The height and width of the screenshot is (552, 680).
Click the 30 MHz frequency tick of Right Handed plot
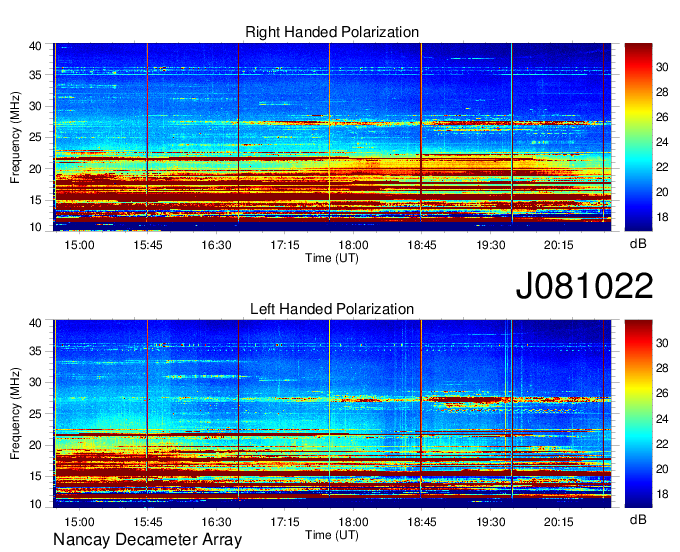(x=35, y=106)
